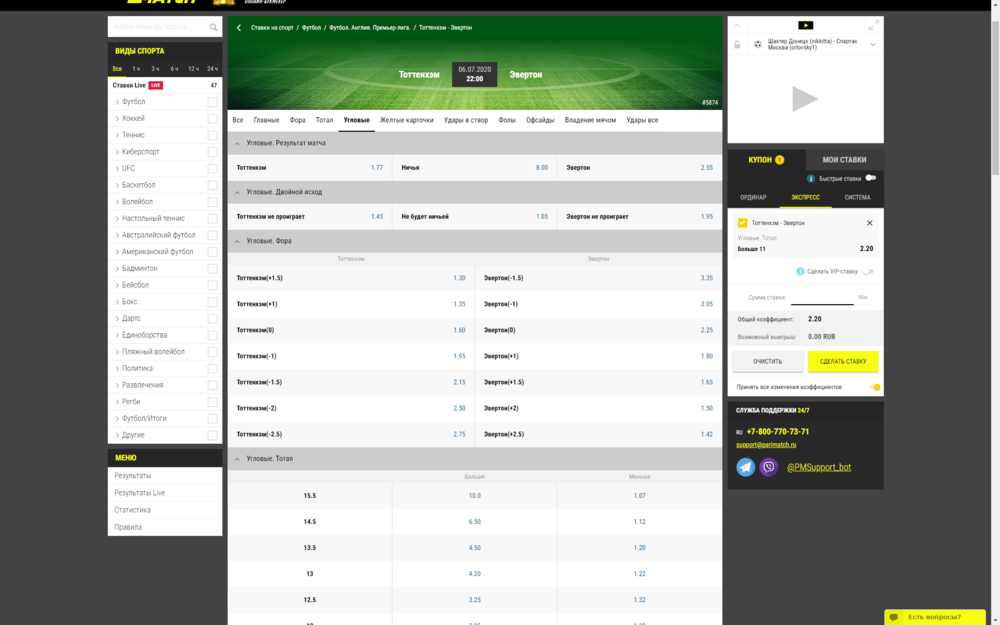The height and width of the screenshot is (625, 1000).
Task: Remove Тоттенхэм - Эвертон bet from coupon
Action: point(869,223)
